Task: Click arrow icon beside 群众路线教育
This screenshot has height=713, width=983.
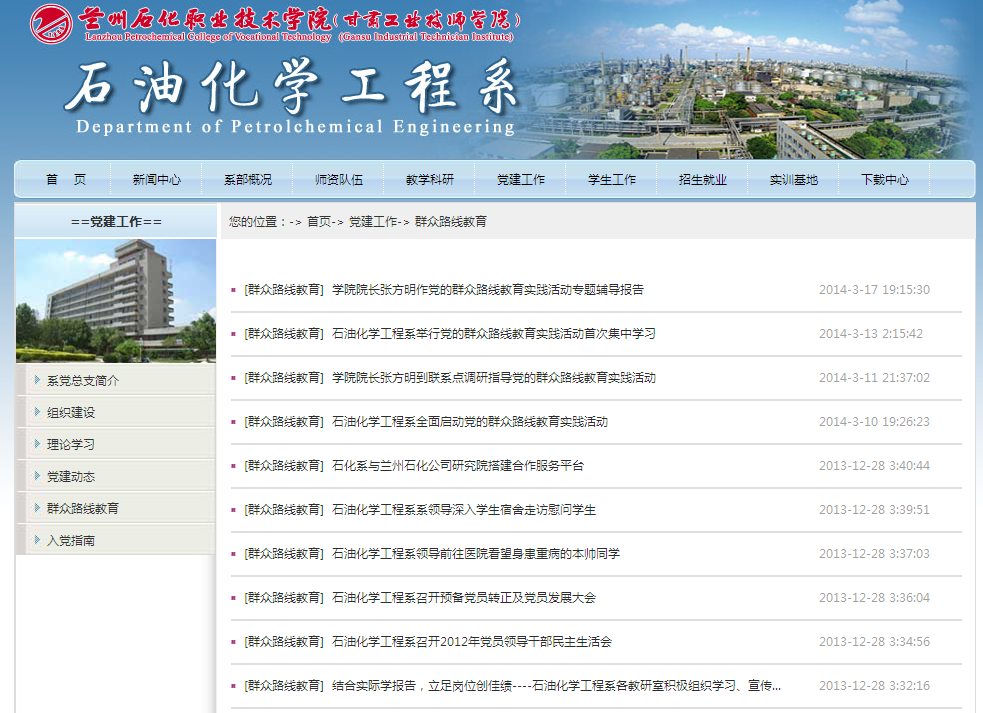Action: 37,508
